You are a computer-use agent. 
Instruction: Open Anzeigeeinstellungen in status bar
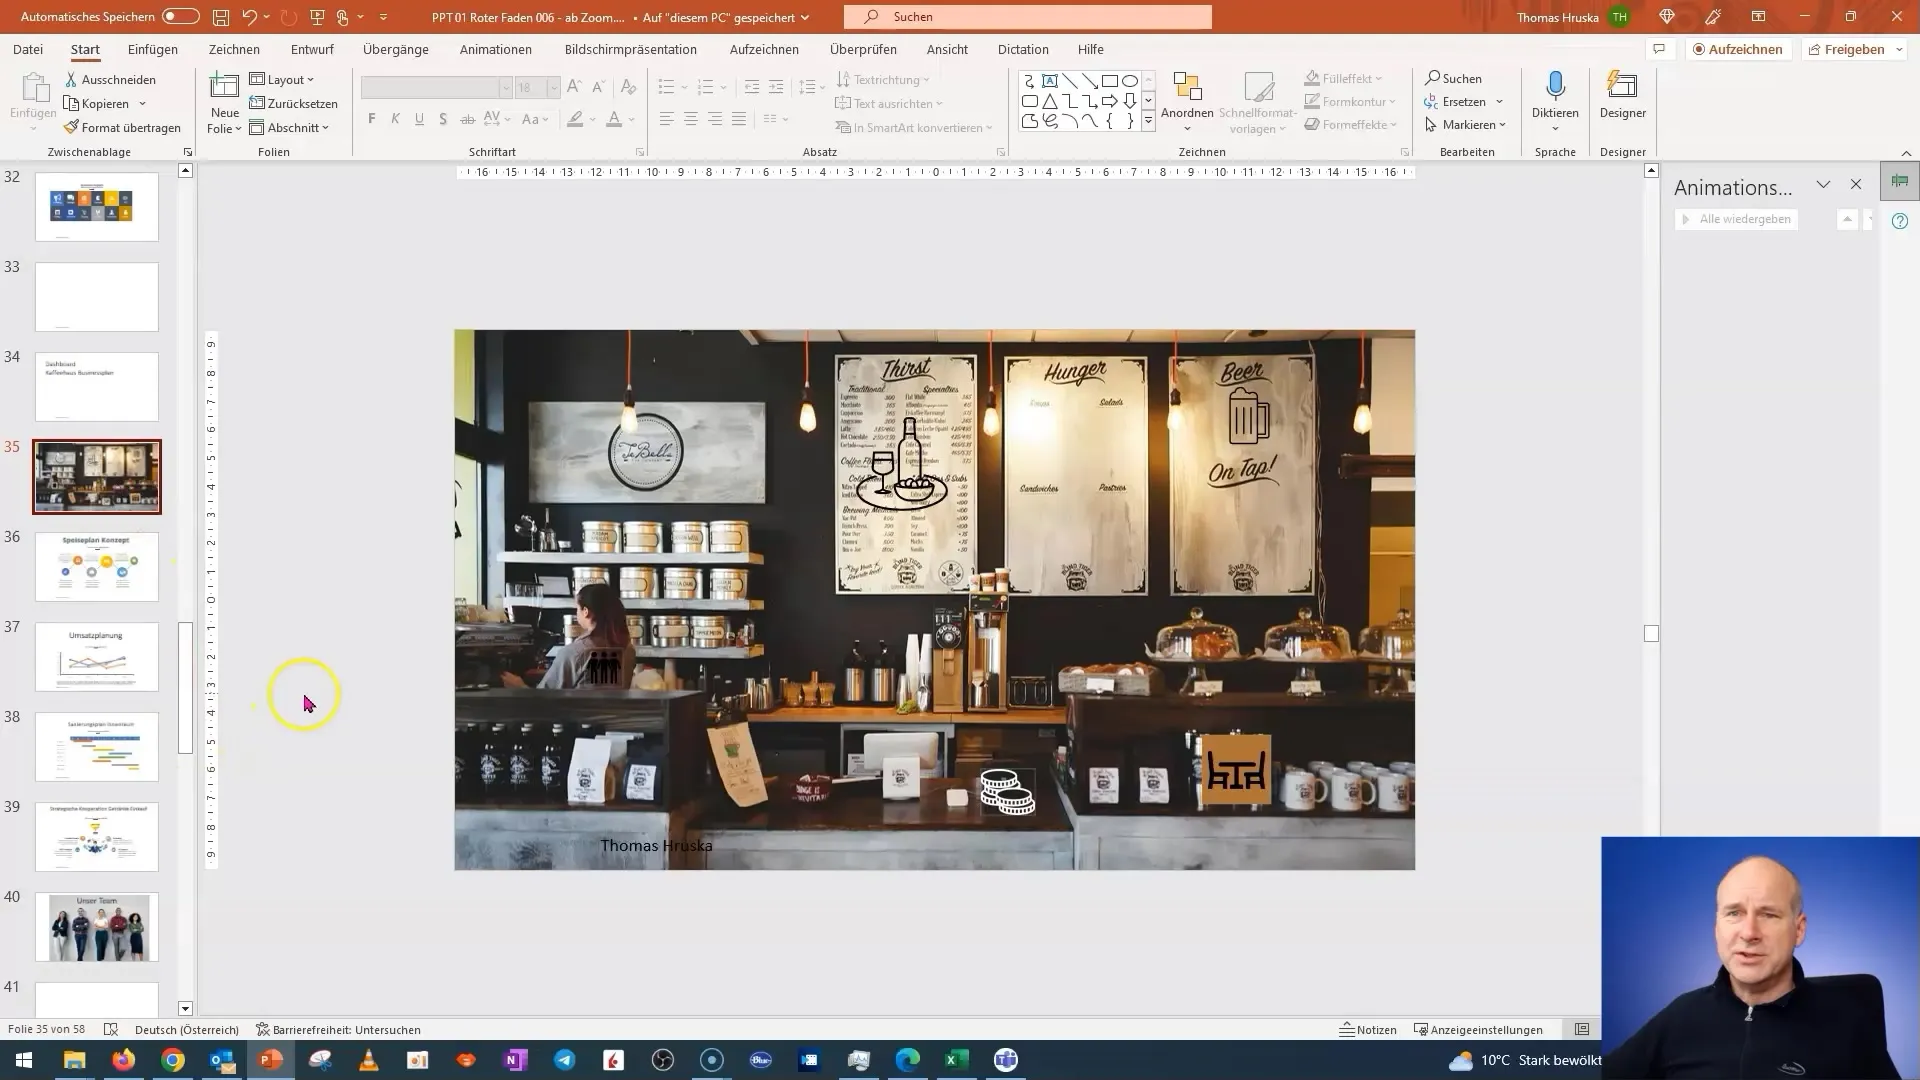tap(1478, 1029)
